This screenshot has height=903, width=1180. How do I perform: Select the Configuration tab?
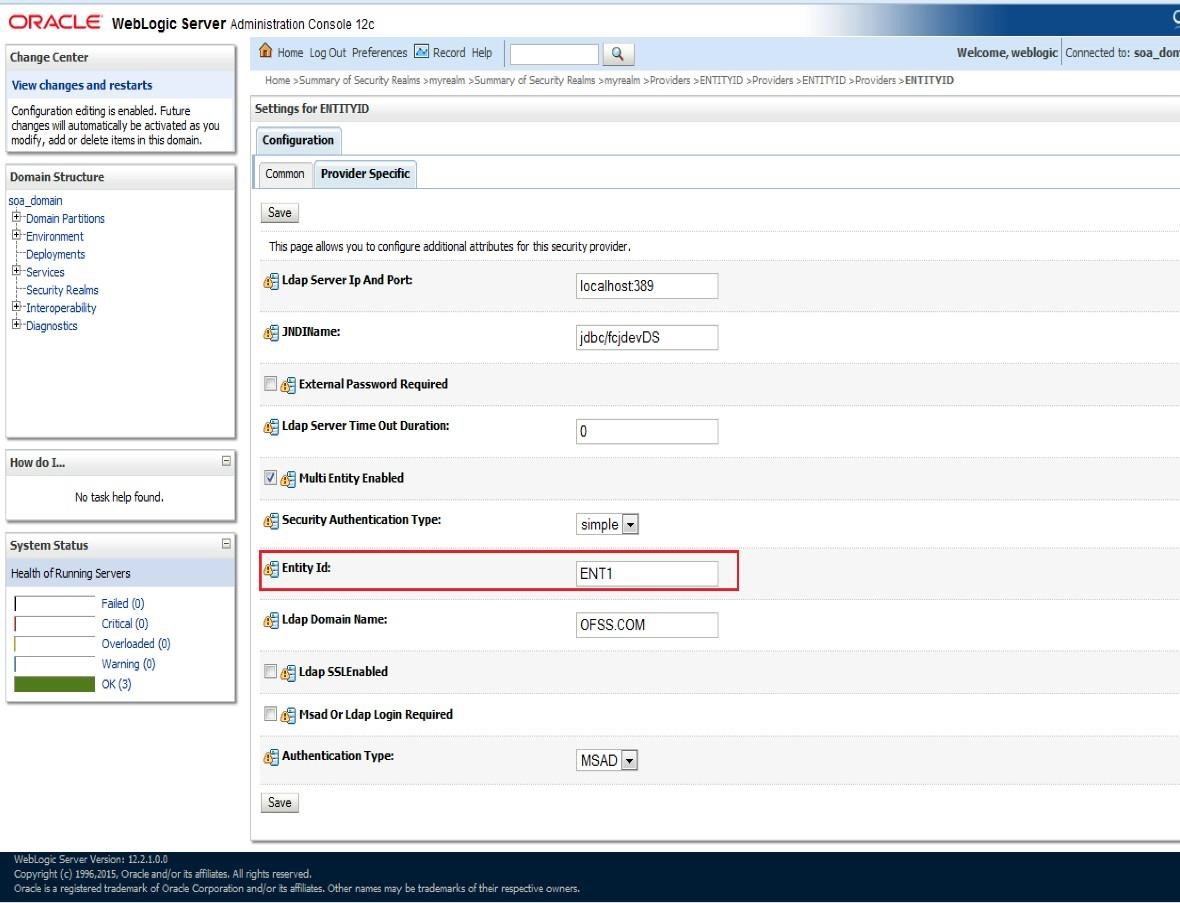[x=298, y=141]
